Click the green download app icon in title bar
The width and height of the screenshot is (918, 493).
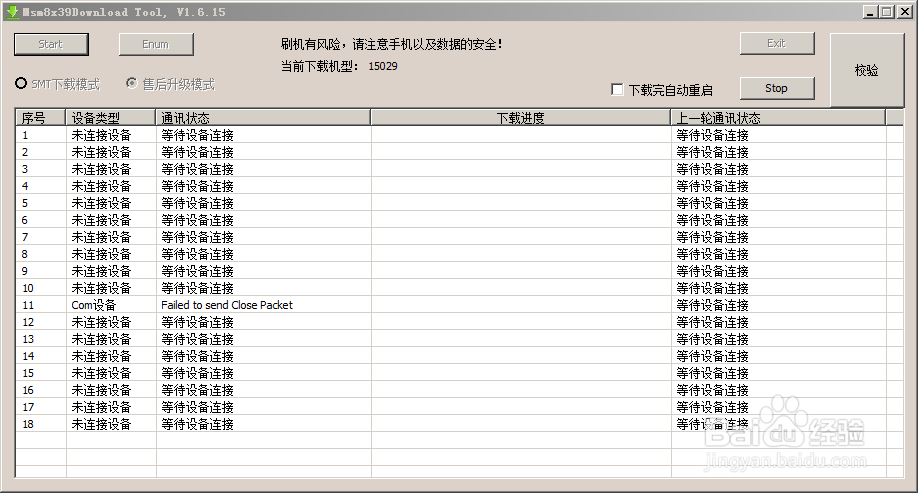click(x=12, y=12)
